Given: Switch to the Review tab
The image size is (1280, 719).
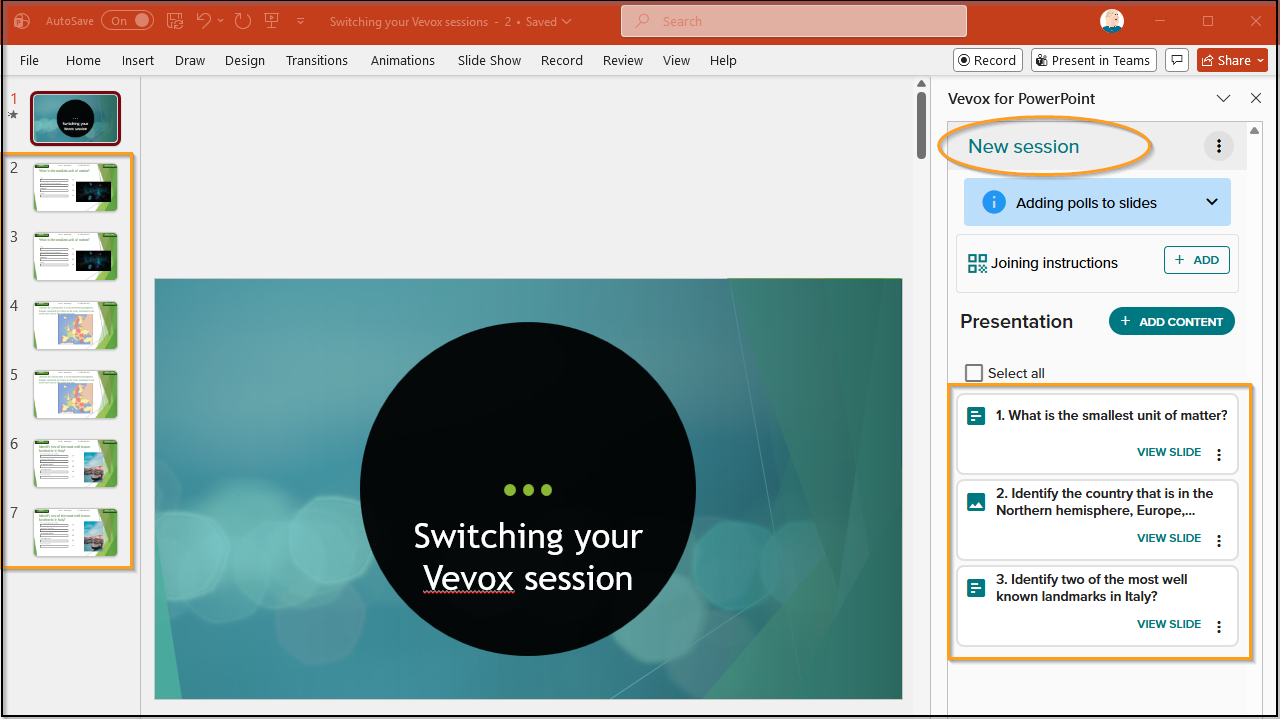Looking at the screenshot, I should (x=623, y=60).
